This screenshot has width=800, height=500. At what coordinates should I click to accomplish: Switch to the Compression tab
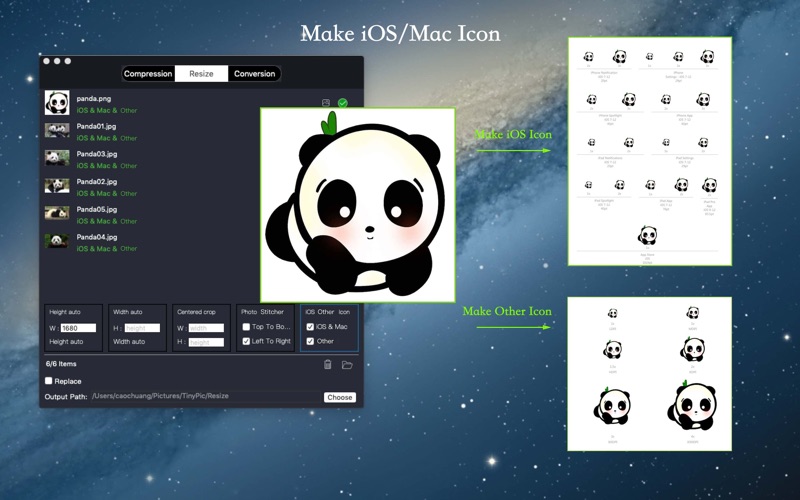tap(148, 74)
